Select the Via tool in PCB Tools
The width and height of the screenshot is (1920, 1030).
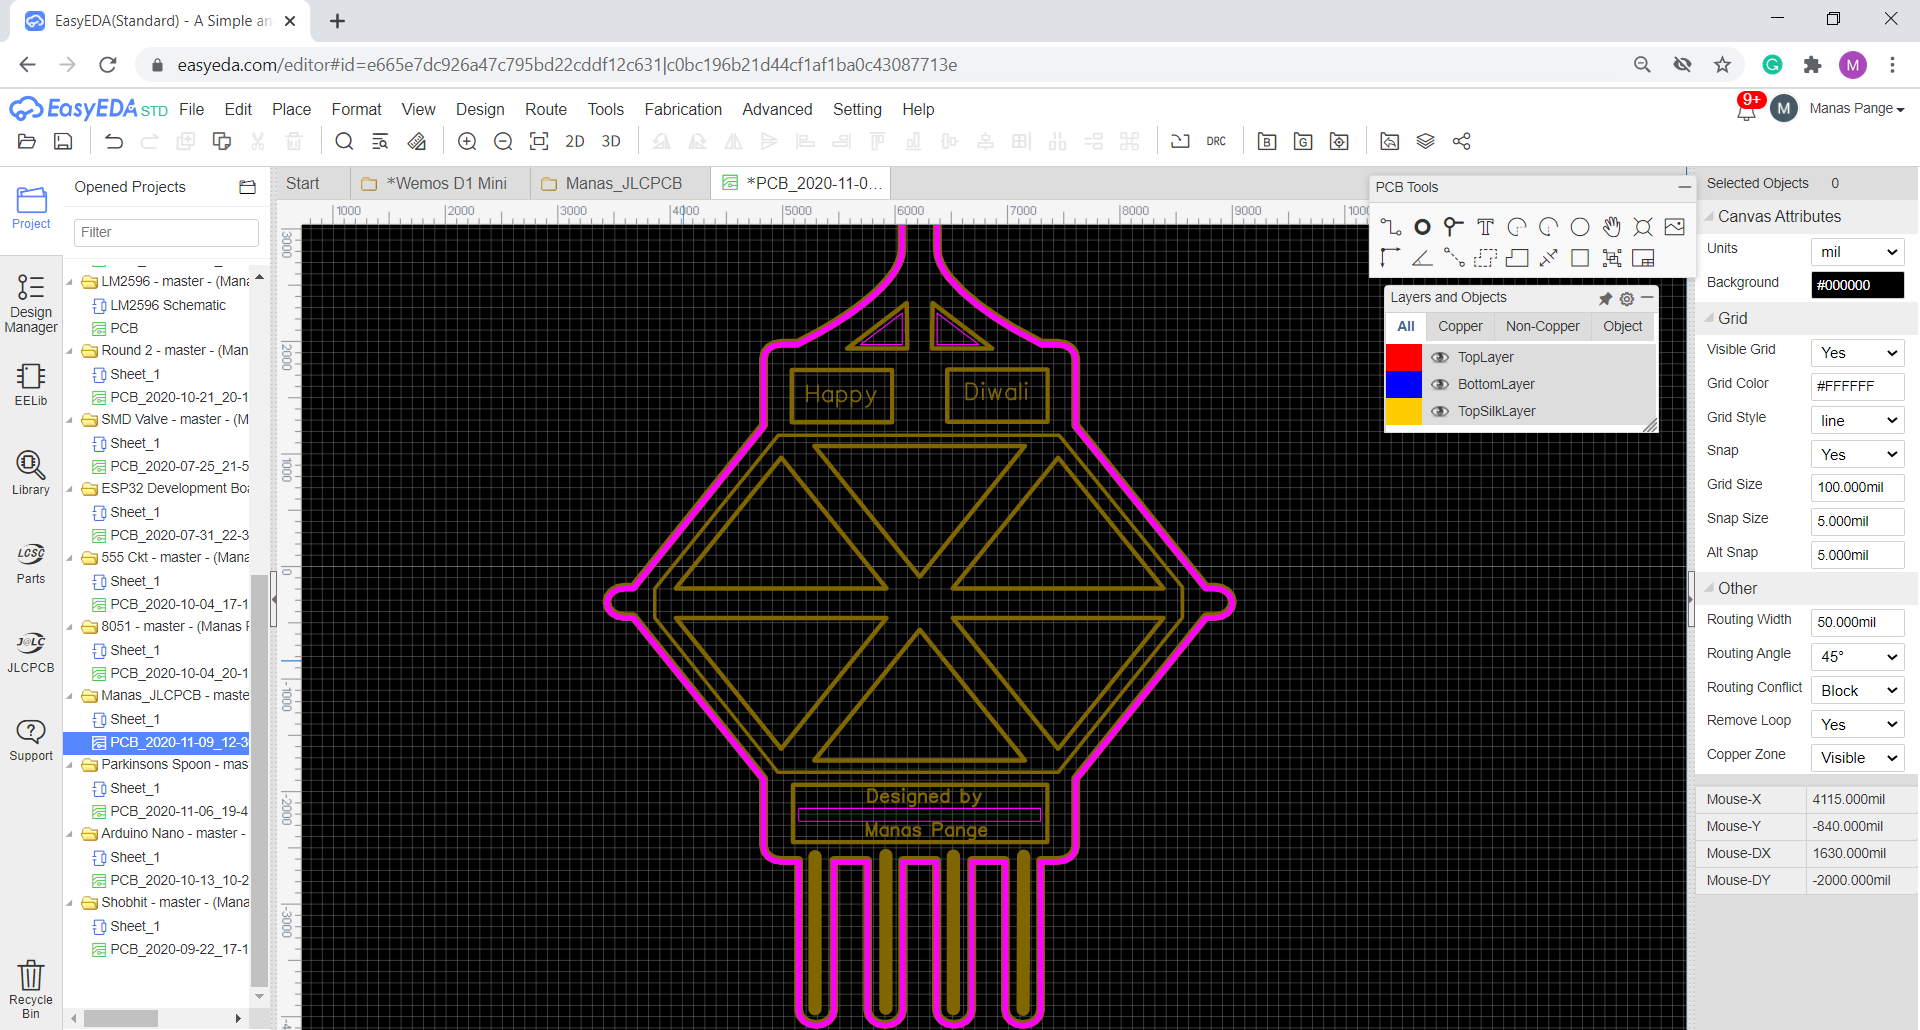1453,227
